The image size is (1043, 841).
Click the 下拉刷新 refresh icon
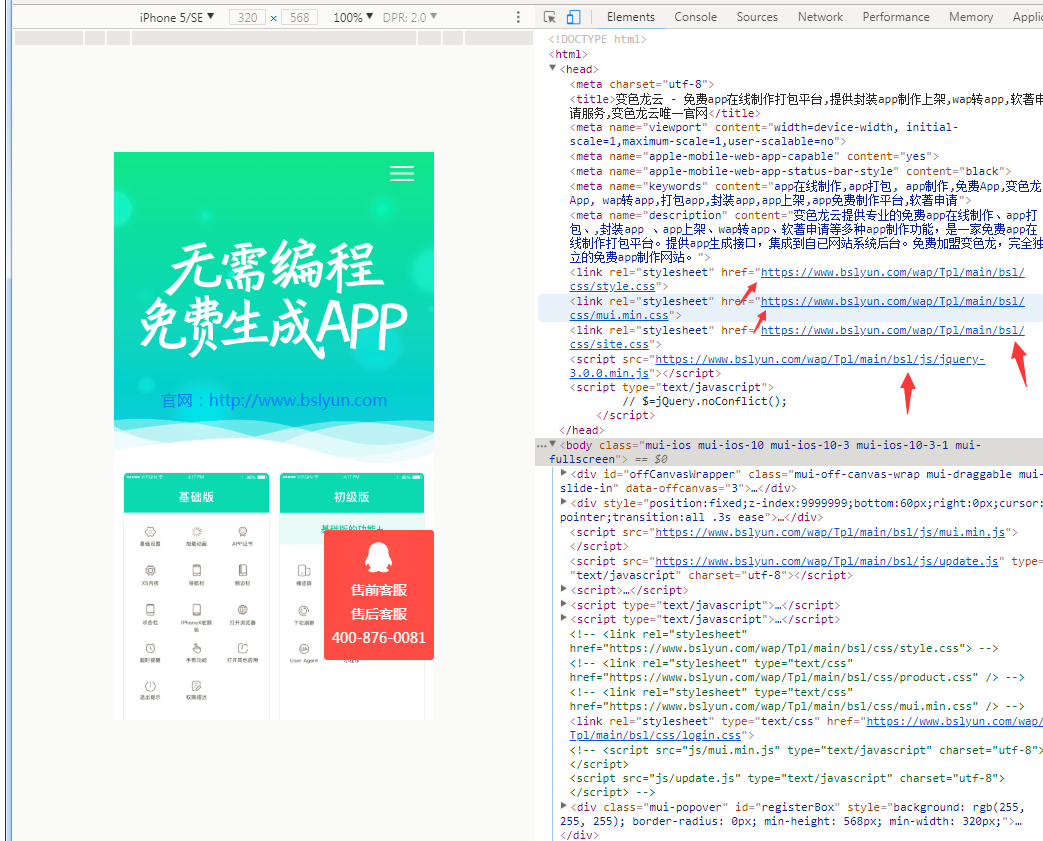[x=304, y=611]
